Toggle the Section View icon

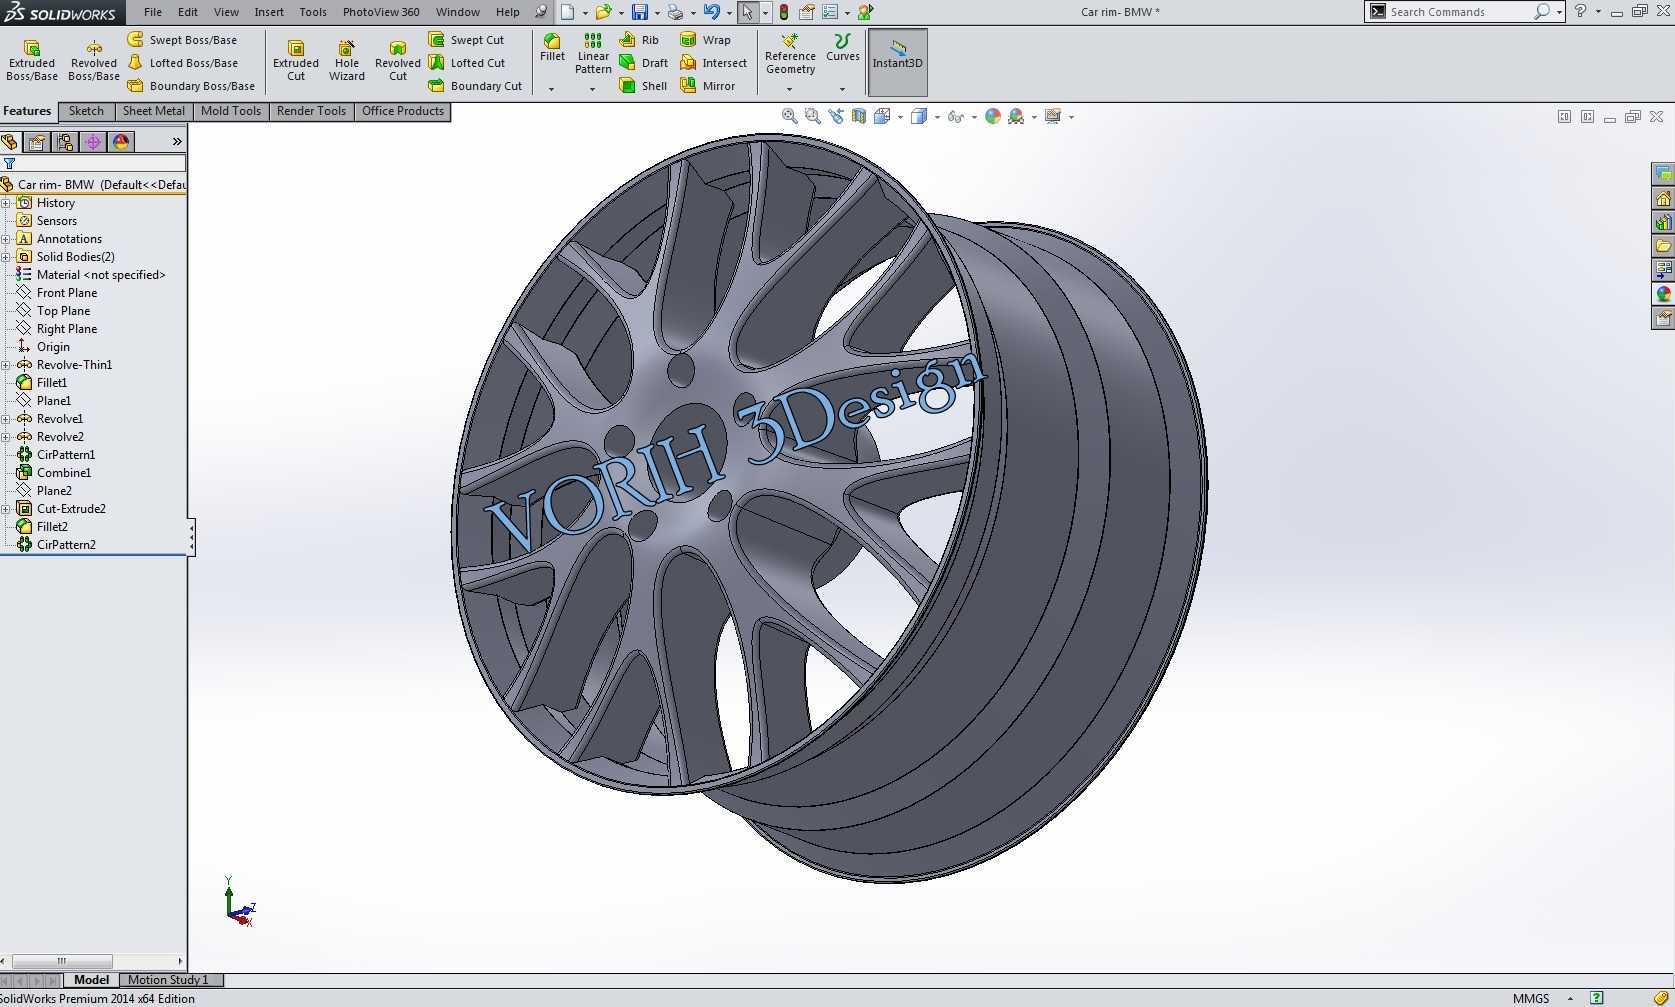[859, 116]
